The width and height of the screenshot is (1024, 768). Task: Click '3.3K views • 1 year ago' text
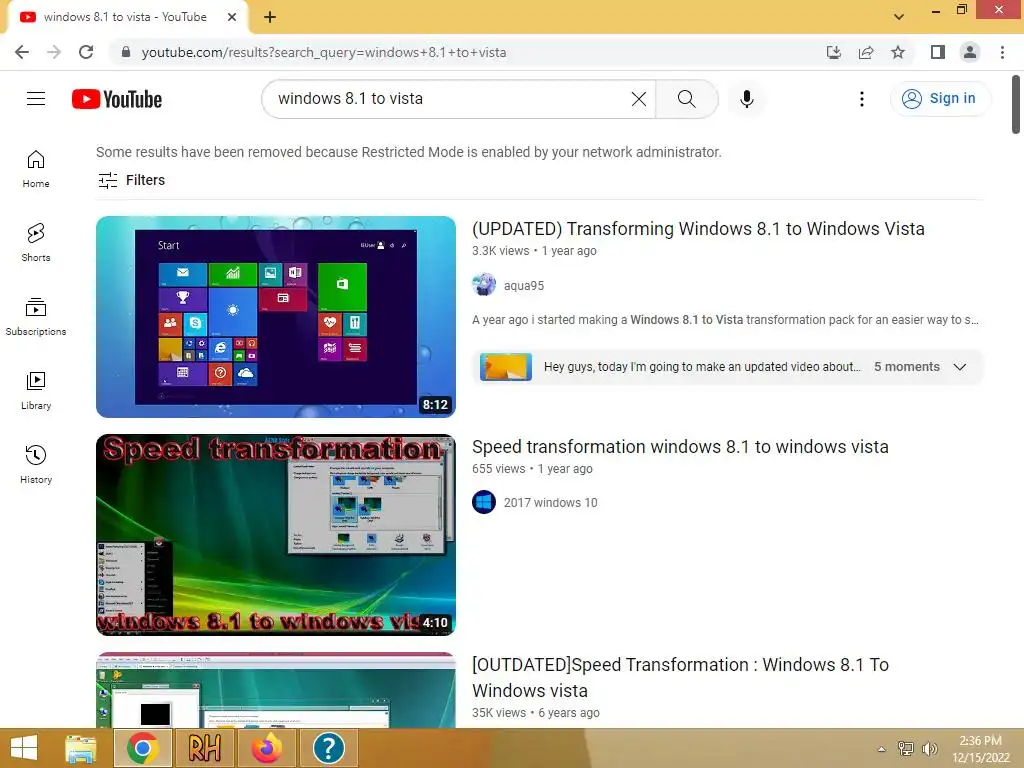[x=534, y=251]
